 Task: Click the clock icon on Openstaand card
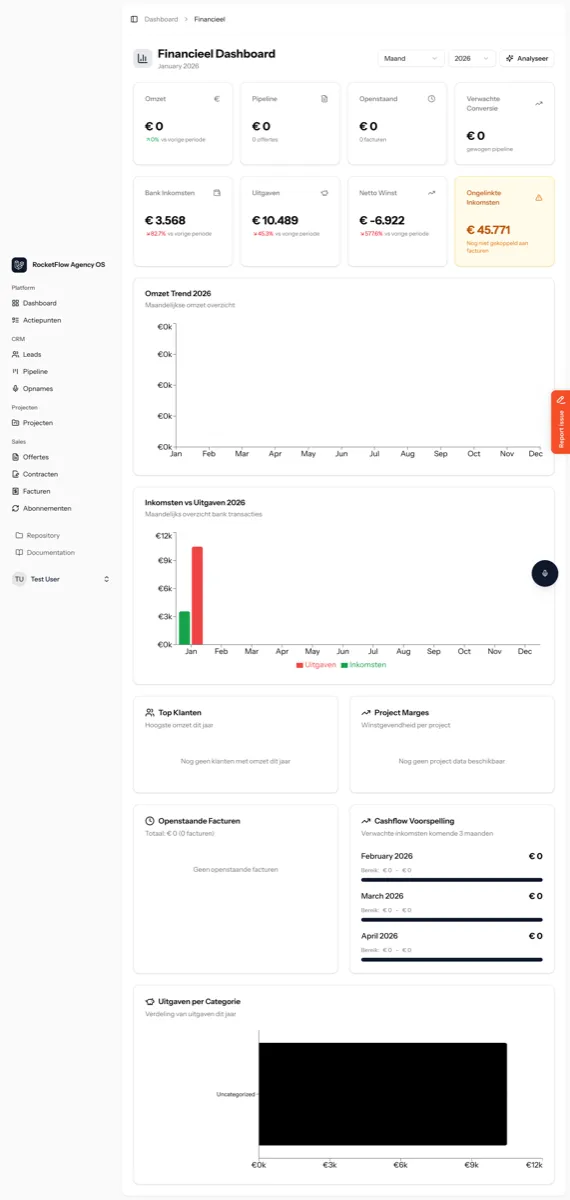click(432, 99)
